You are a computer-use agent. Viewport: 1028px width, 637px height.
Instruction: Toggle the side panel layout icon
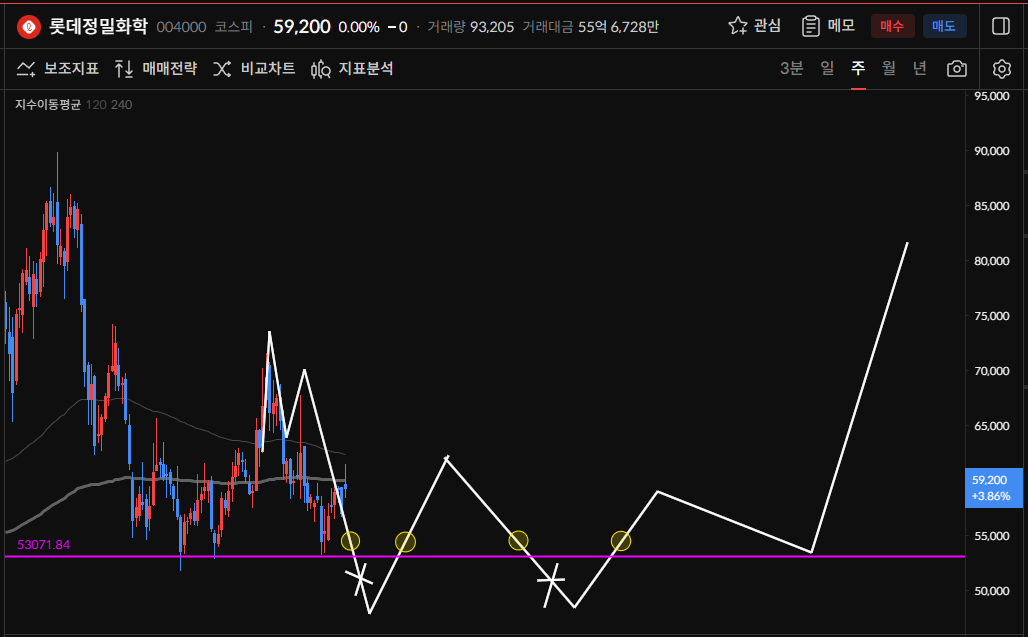click(1001, 26)
